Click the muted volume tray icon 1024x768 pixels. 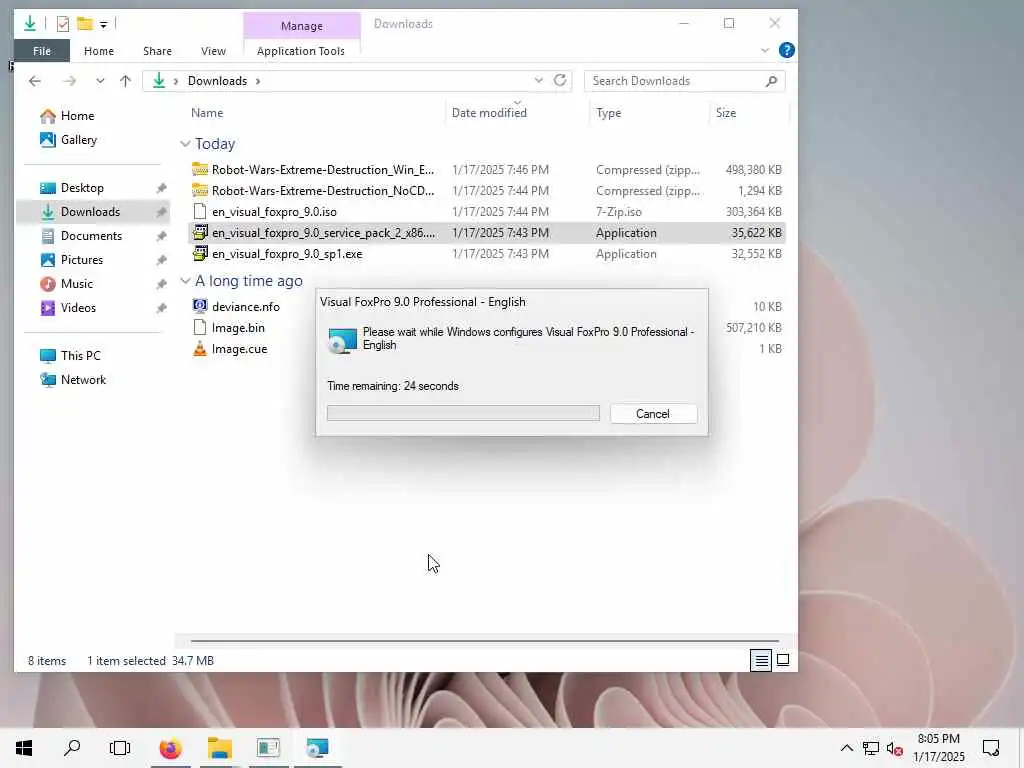pyautogui.click(x=895, y=749)
